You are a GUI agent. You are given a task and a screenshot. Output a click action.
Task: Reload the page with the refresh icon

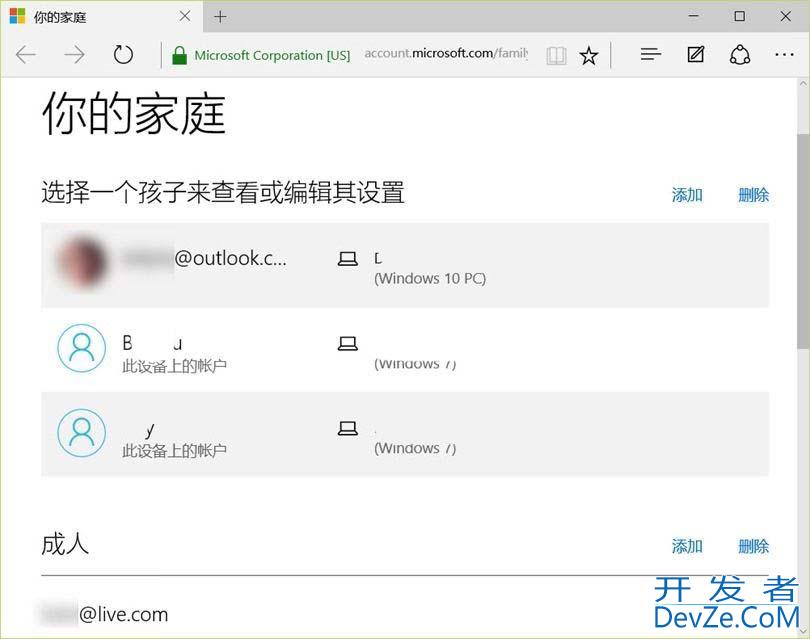pyautogui.click(x=123, y=54)
